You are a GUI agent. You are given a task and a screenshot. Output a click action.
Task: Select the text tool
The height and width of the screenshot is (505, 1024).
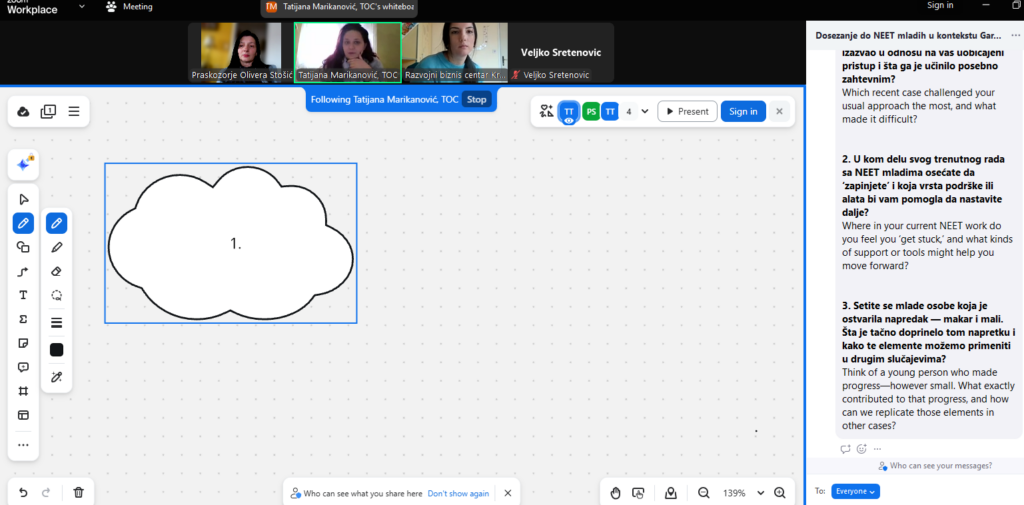pos(23,295)
